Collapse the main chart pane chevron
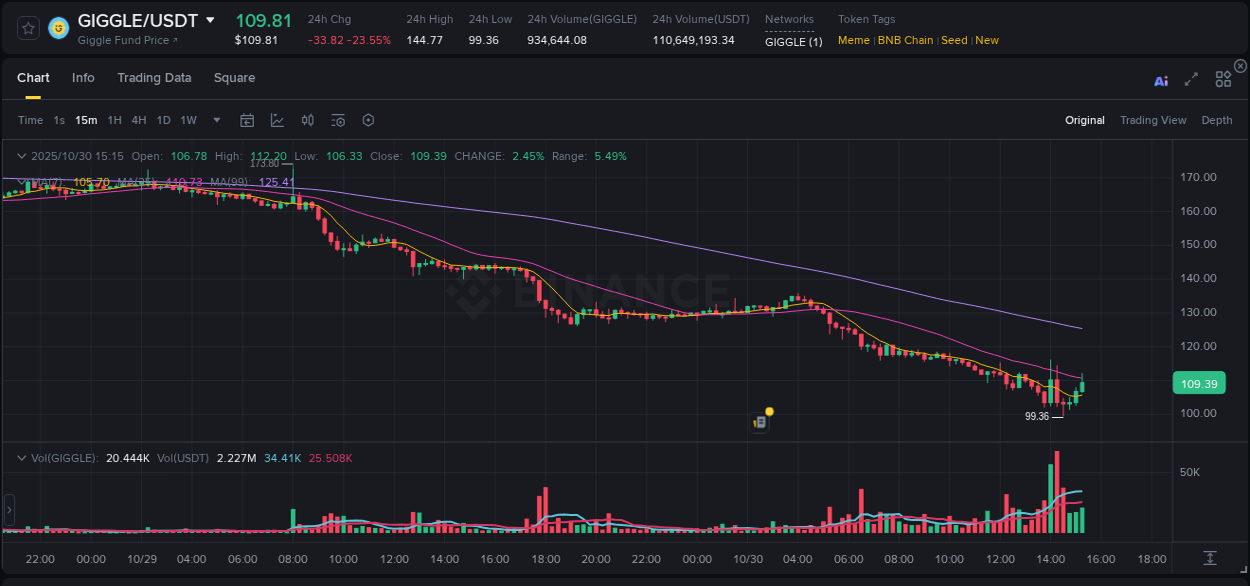Viewport: 1250px width, 586px height. pos(22,156)
